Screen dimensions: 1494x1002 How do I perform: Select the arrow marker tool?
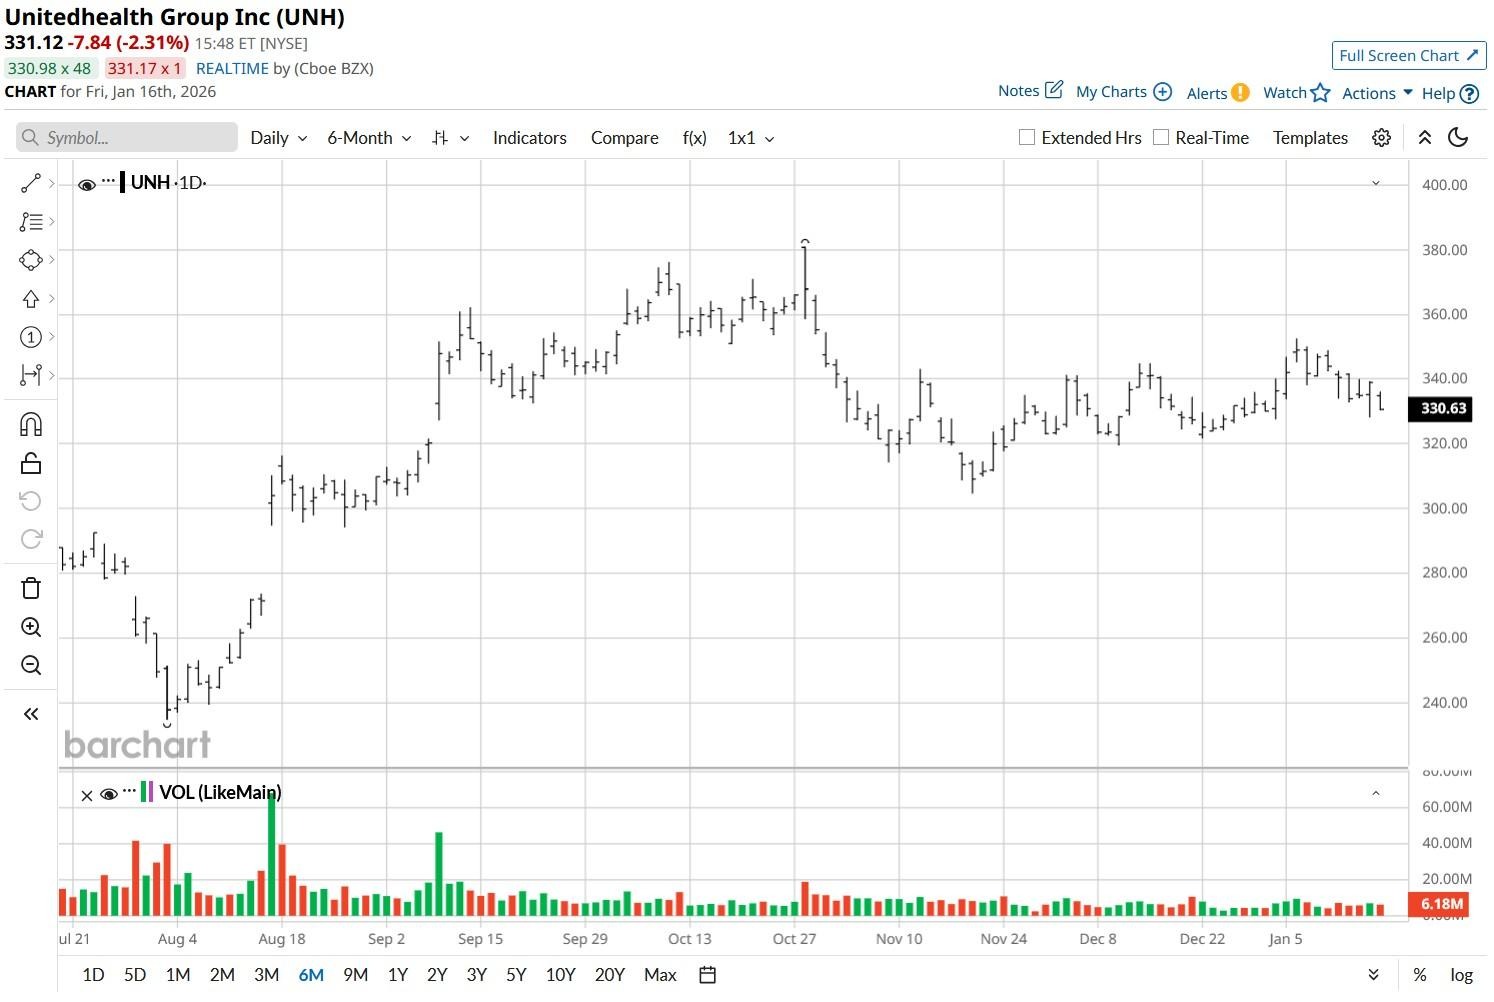tap(31, 299)
